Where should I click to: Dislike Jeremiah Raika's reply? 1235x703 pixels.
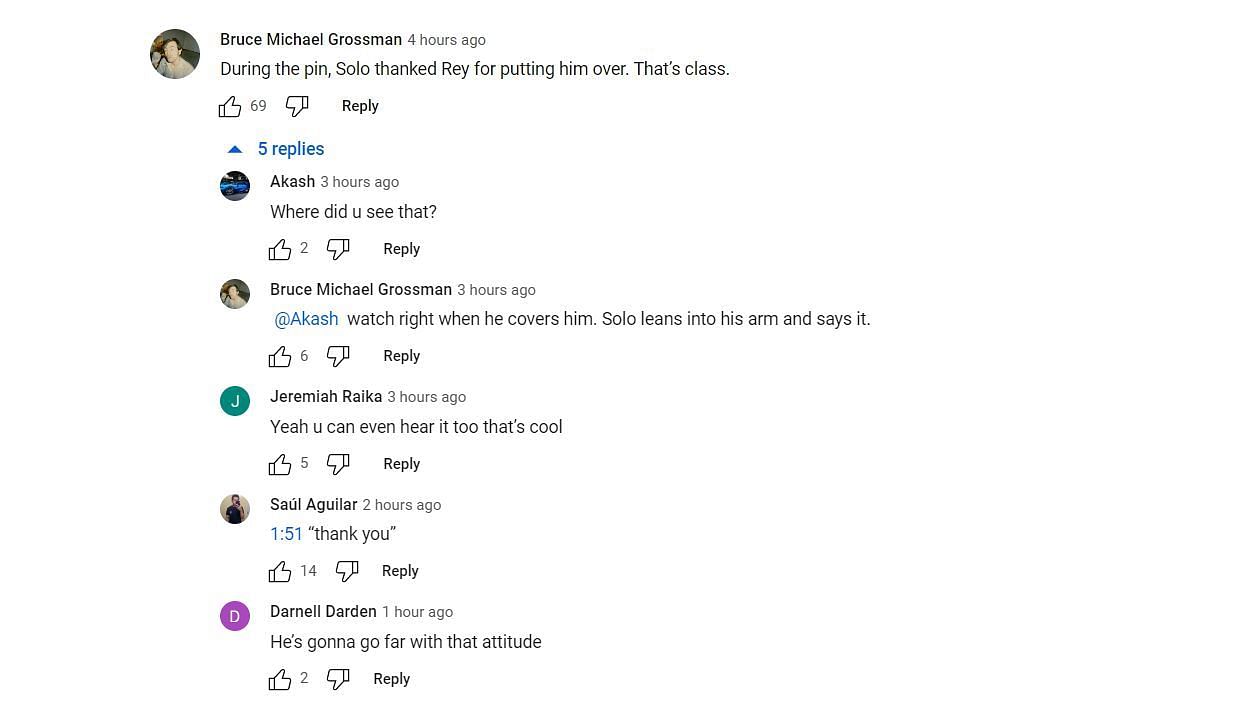tap(338, 464)
